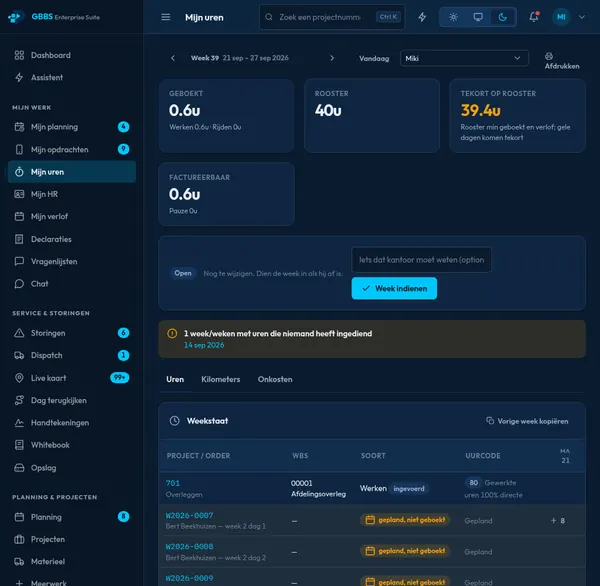Select the system theme monitor toggle
The width and height of the screenshot is (600, 586).
point(478,17)
